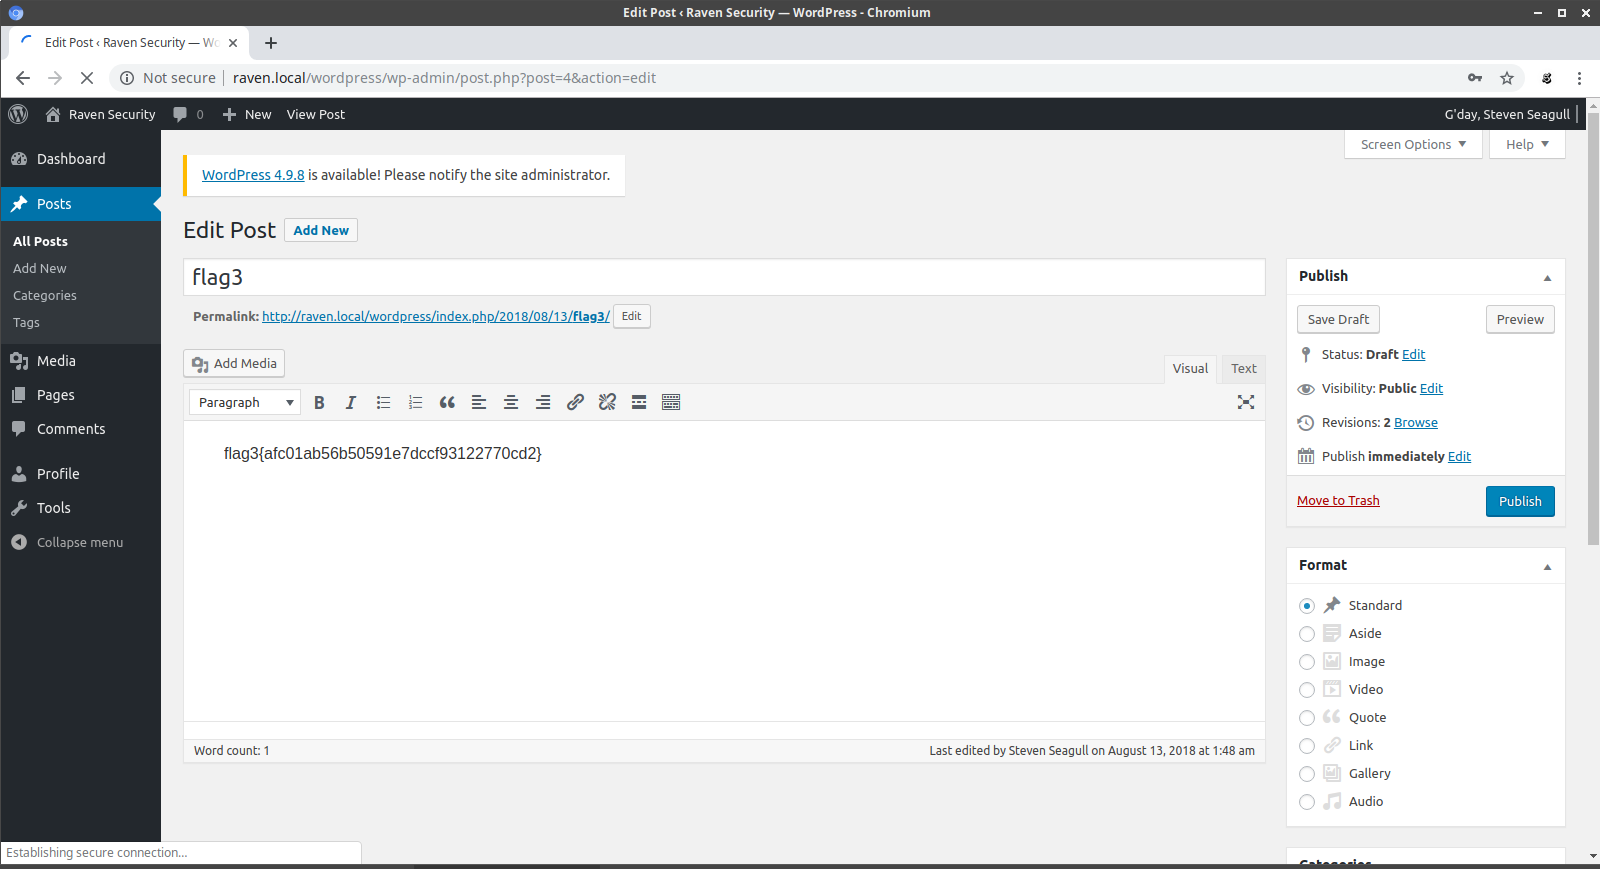Click the post title field containing flag3
The height and width of the screenshot is (869, 1600).
(x=724, y=277)
